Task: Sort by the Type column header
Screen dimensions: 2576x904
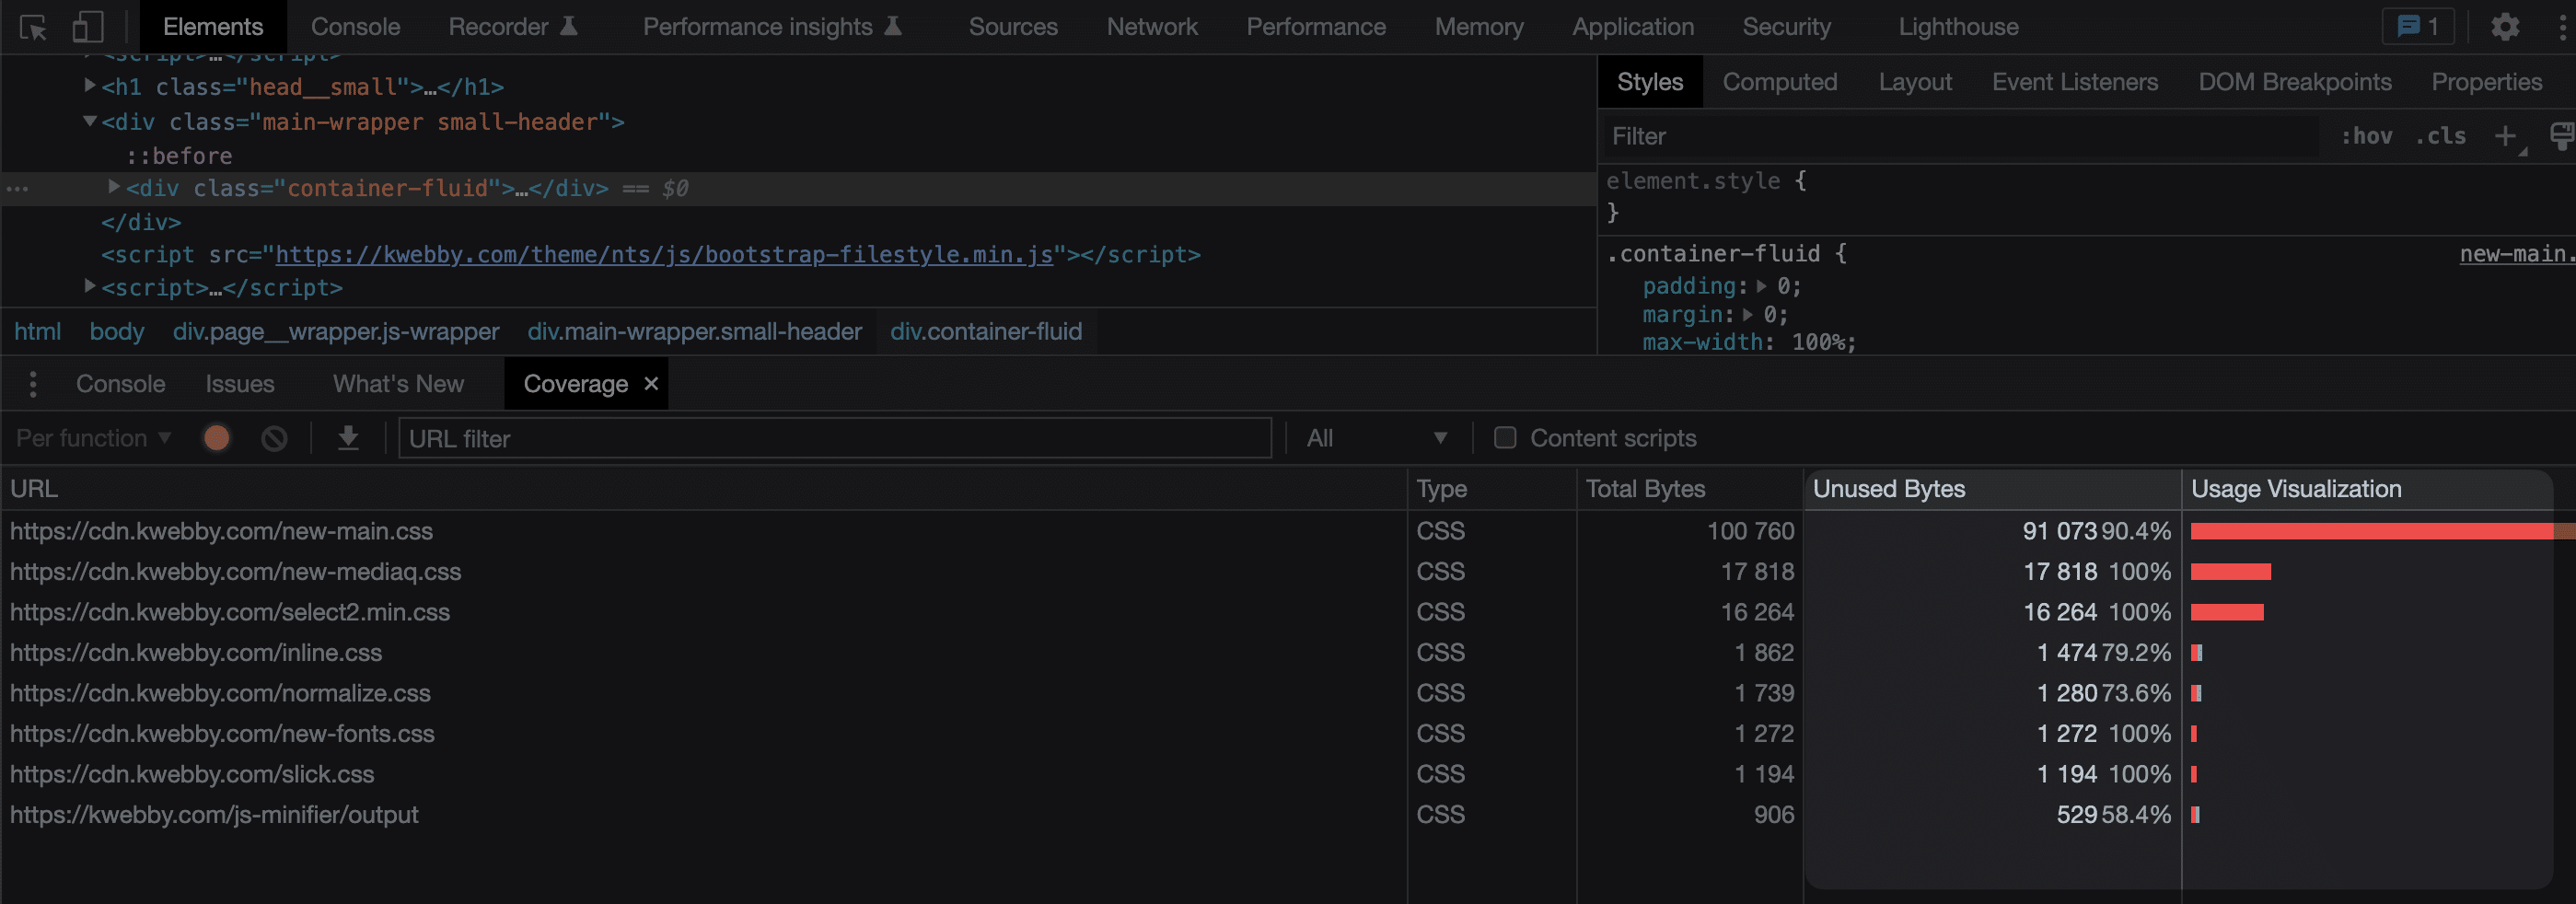Action: [x=1492, y=489]
